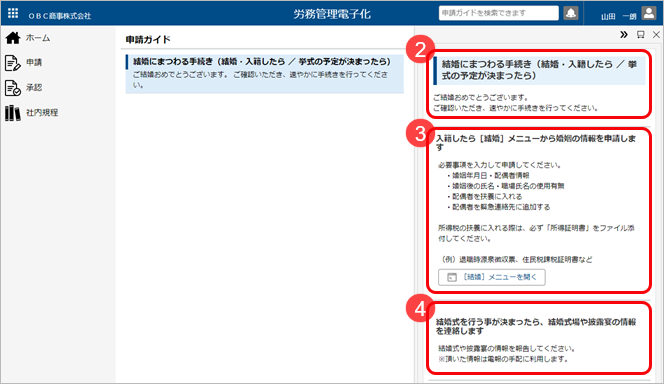The width and height of the screenshot is (664, 384).
Task: Click the 申請ガイド search field
Action: click(x=498, y=13)
